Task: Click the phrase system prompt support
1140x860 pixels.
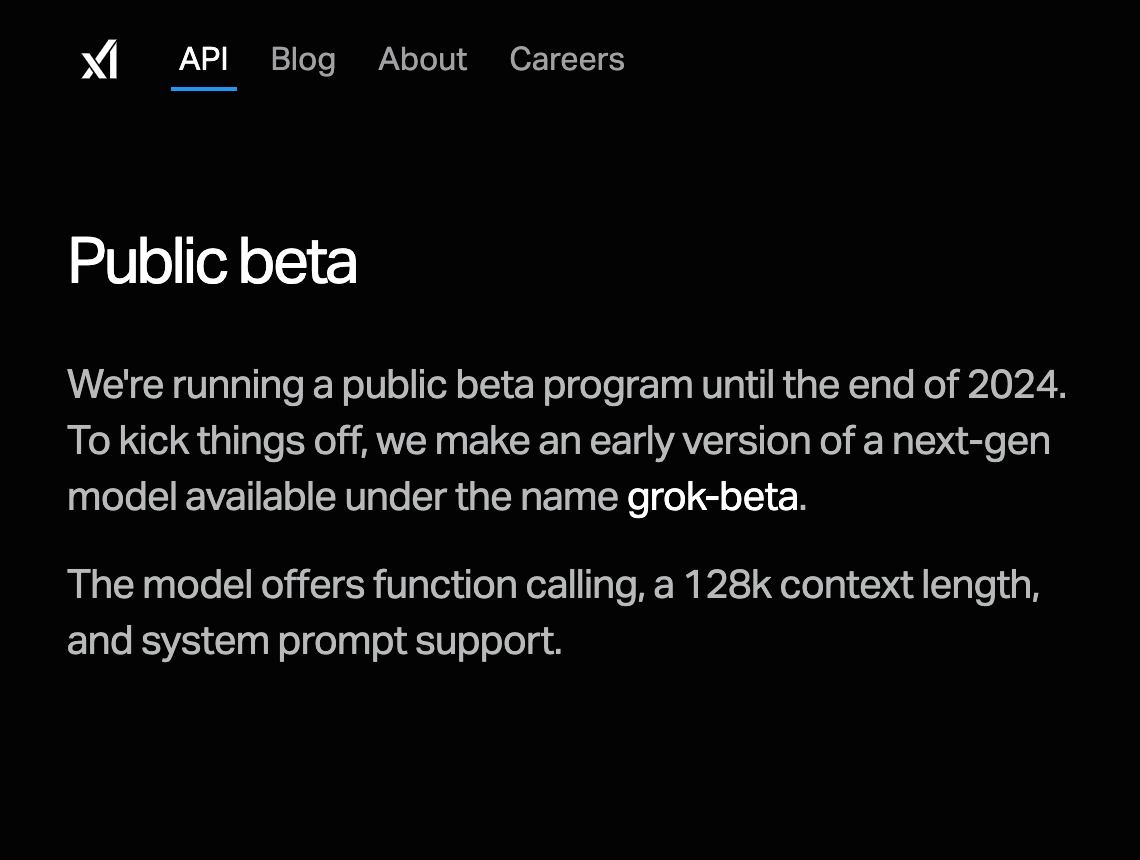Action: [350, 641]
